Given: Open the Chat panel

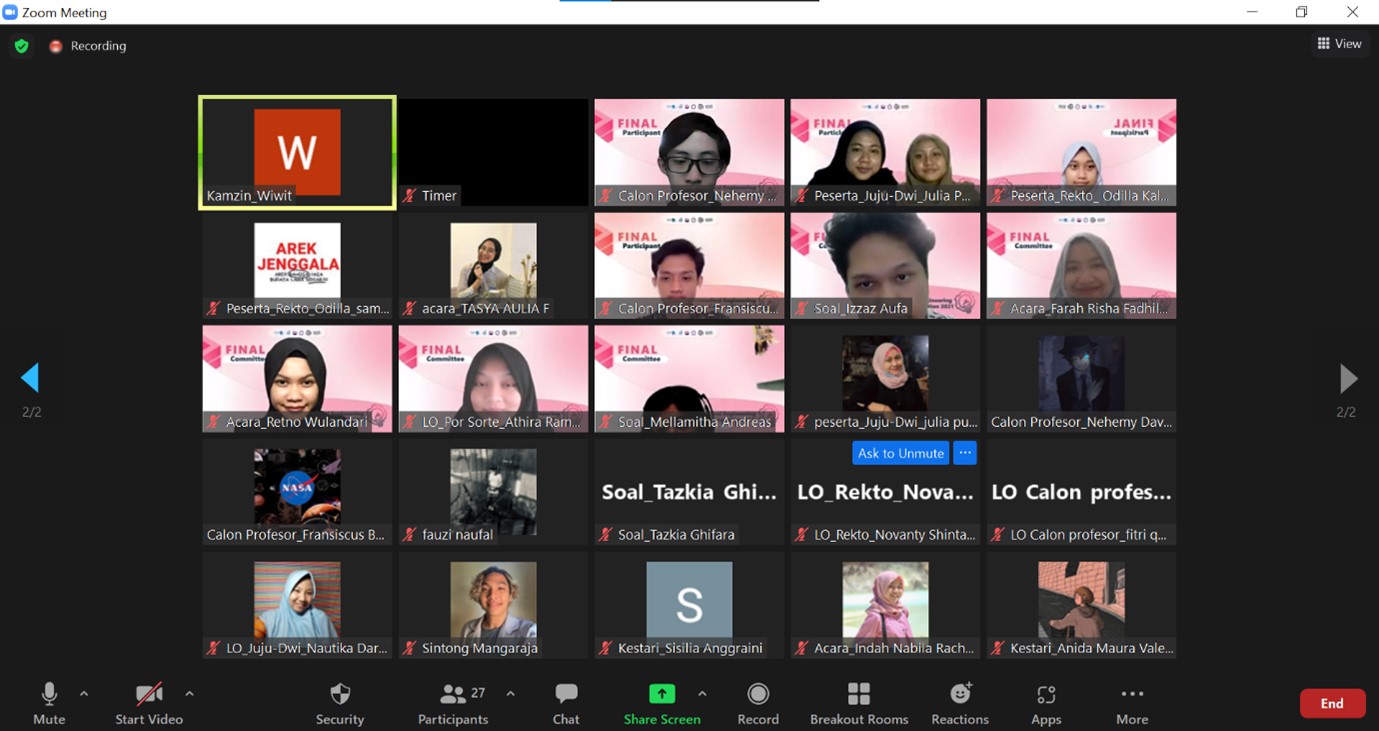Looking at the screenshot, I should point(566,695).
